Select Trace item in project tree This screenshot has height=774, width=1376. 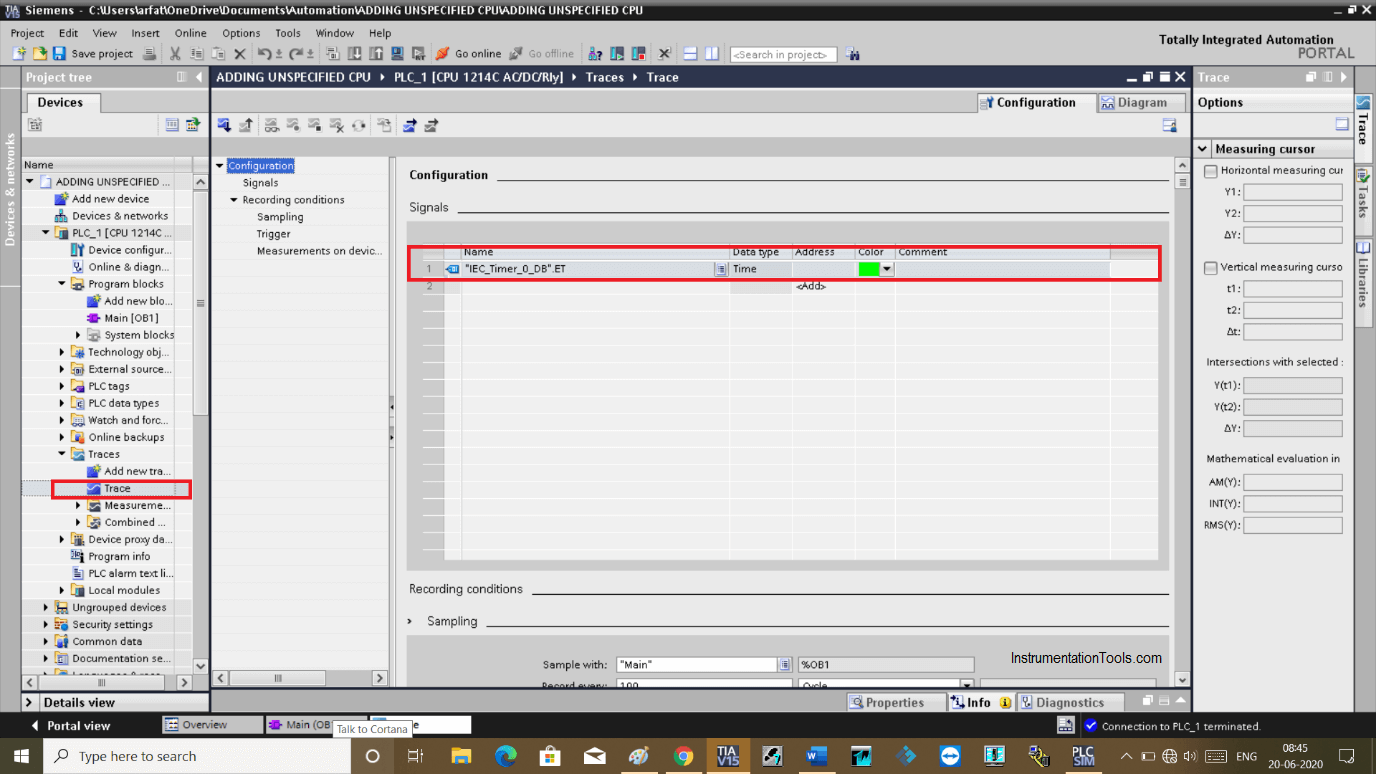pos(117,488)
